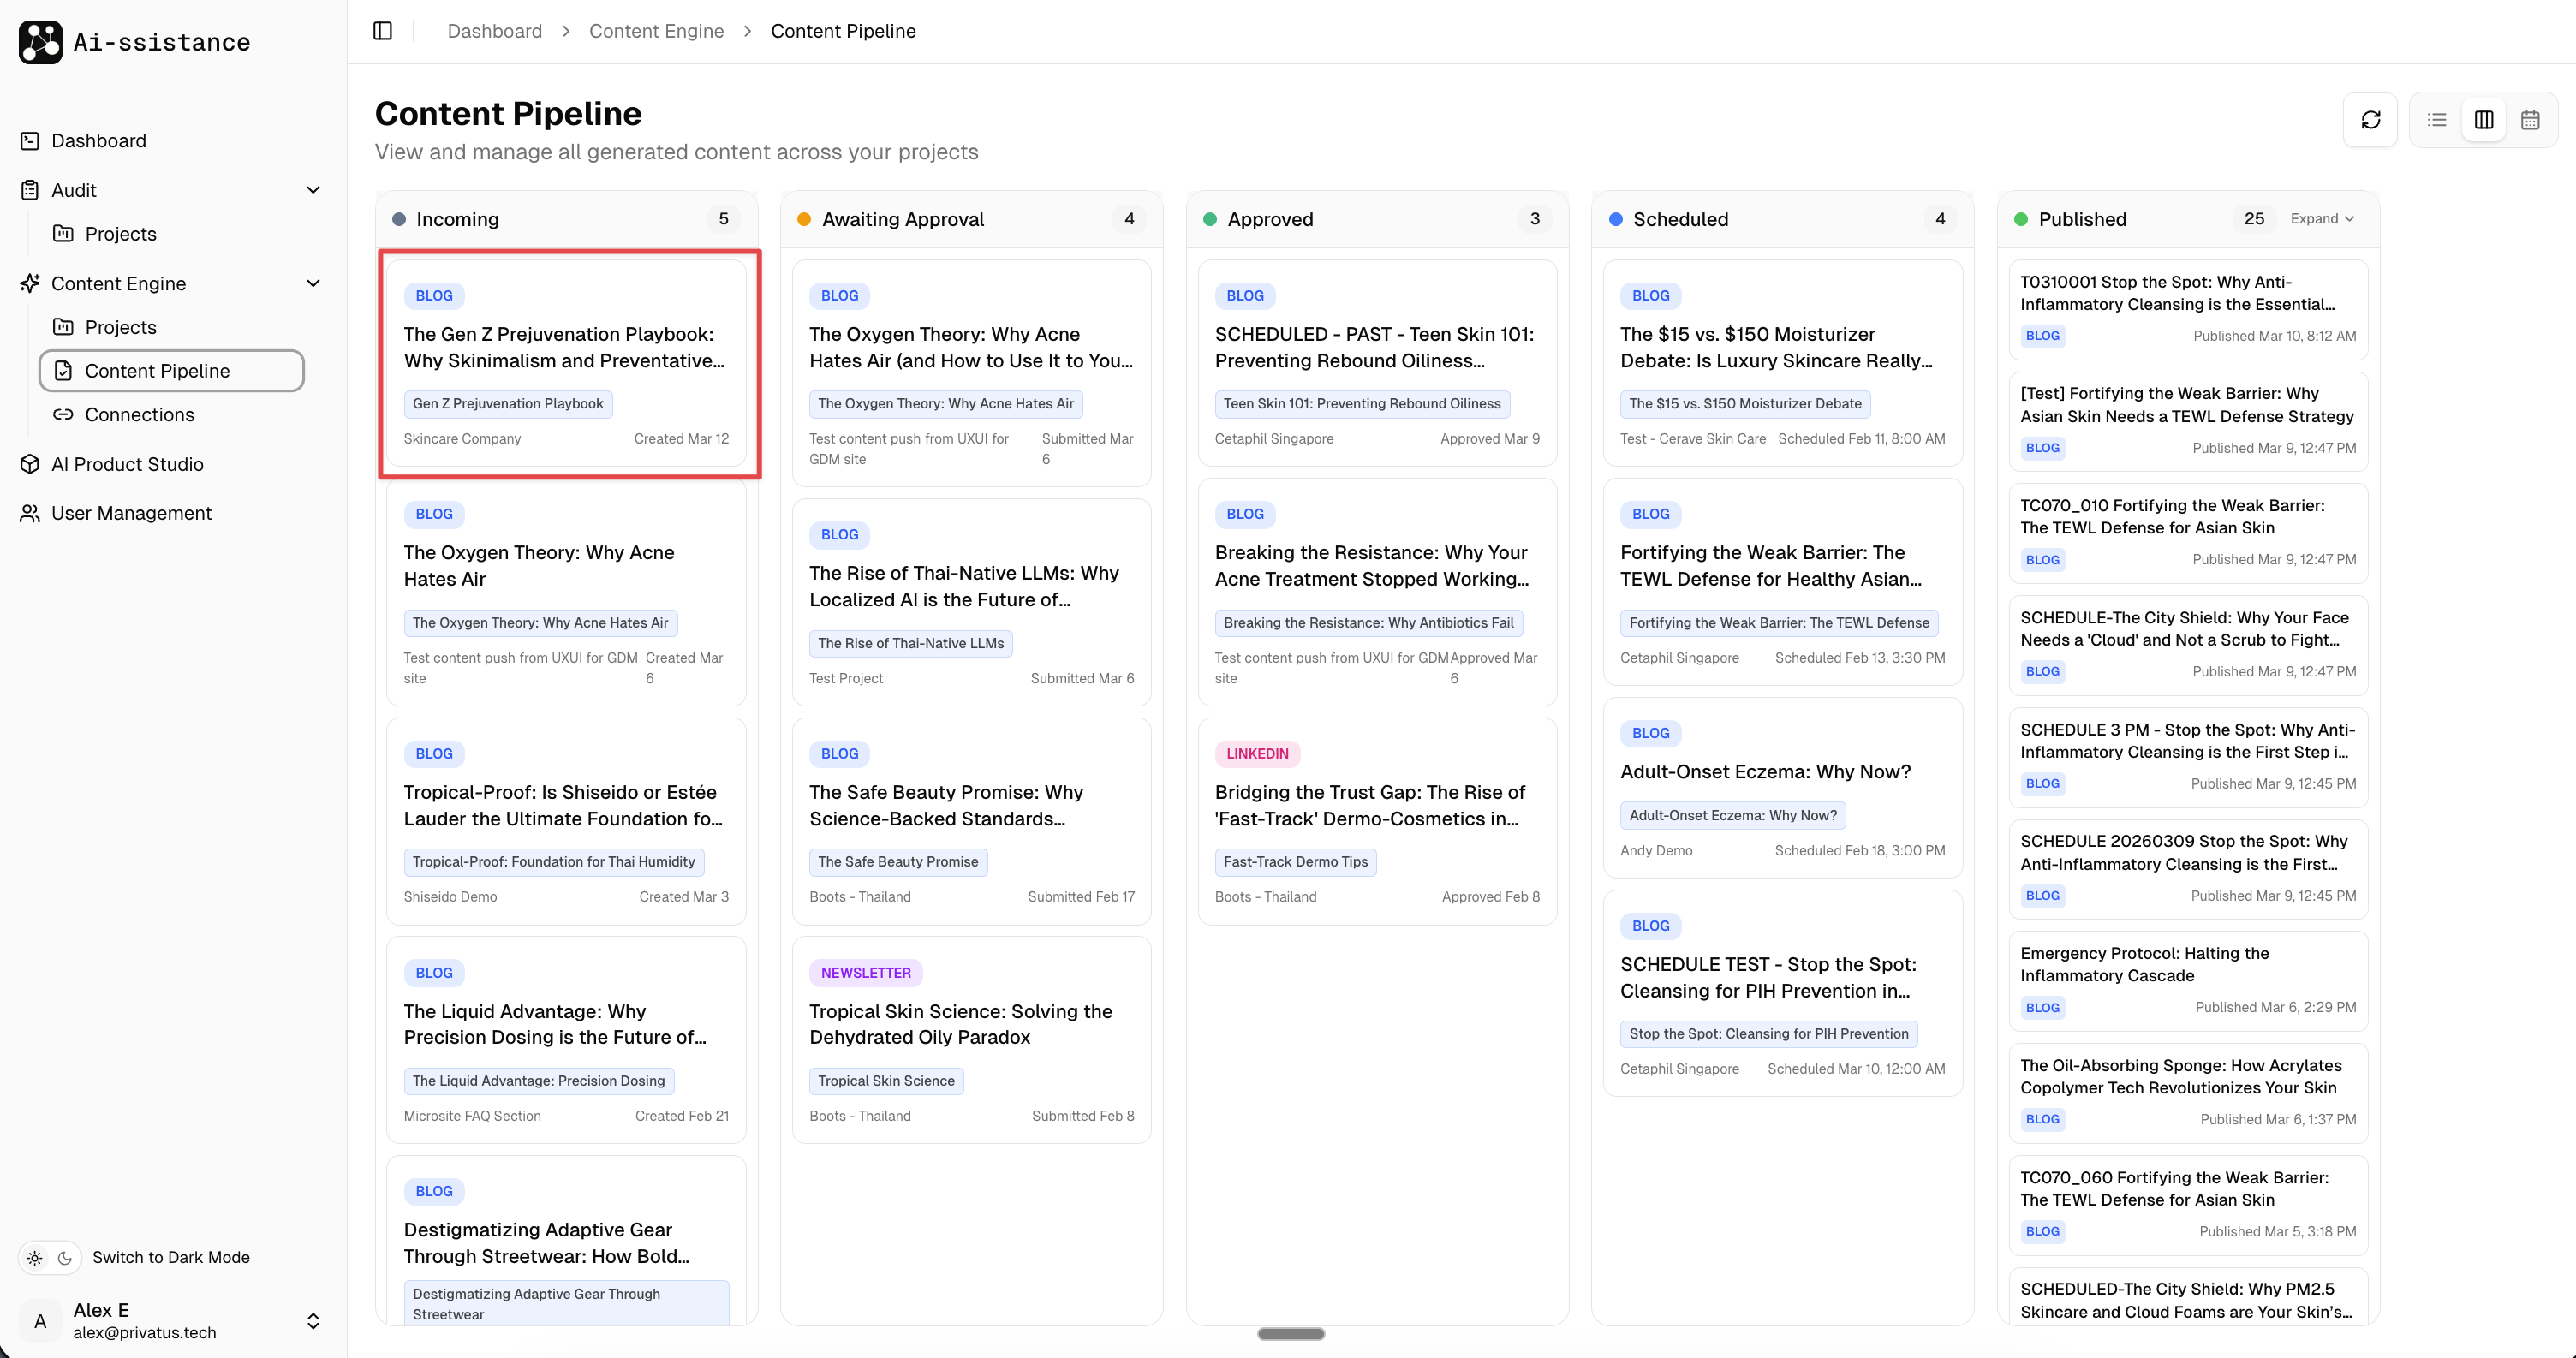Select the kanban column view
The image size is (2576, 1358).
tap(2484, 119)
